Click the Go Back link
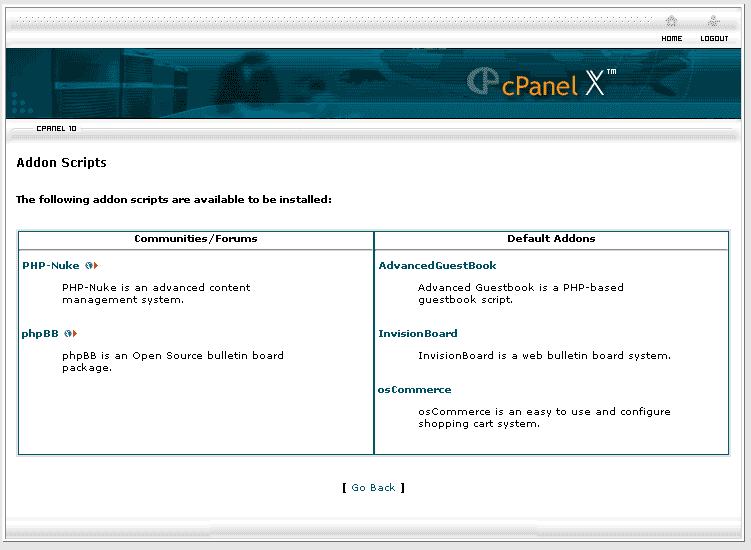 click(374, 488)
